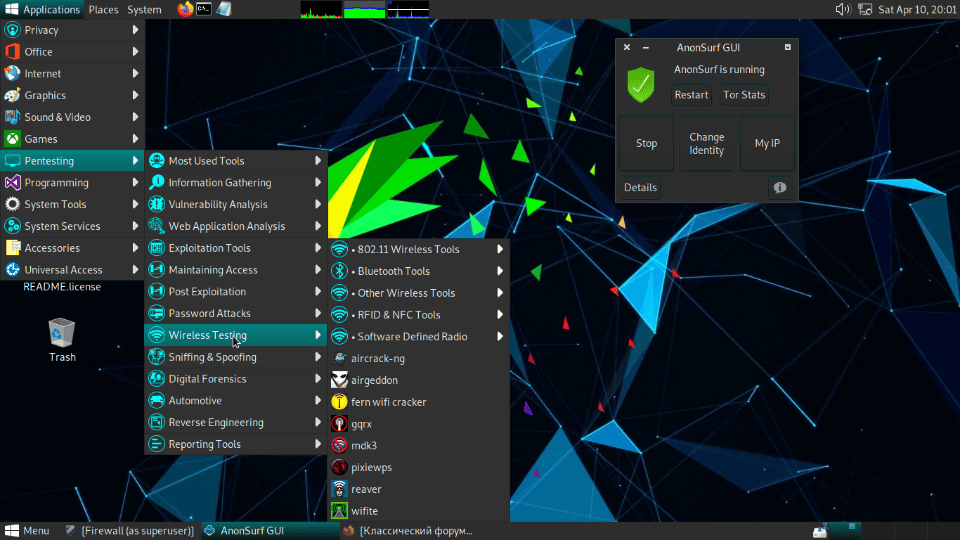Open Universal Access submenu
This screenshot has width=960, height=540.
[72, 270]
